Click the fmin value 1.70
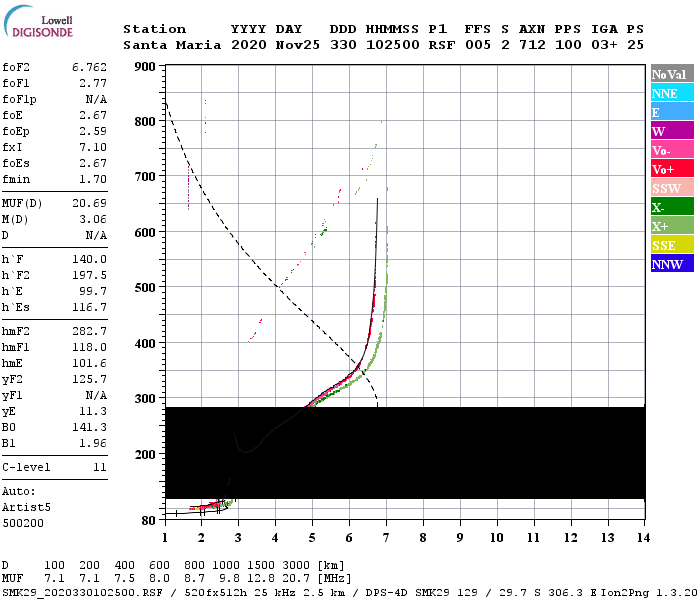This screenshot has height=600, width=700. [93, 179]
